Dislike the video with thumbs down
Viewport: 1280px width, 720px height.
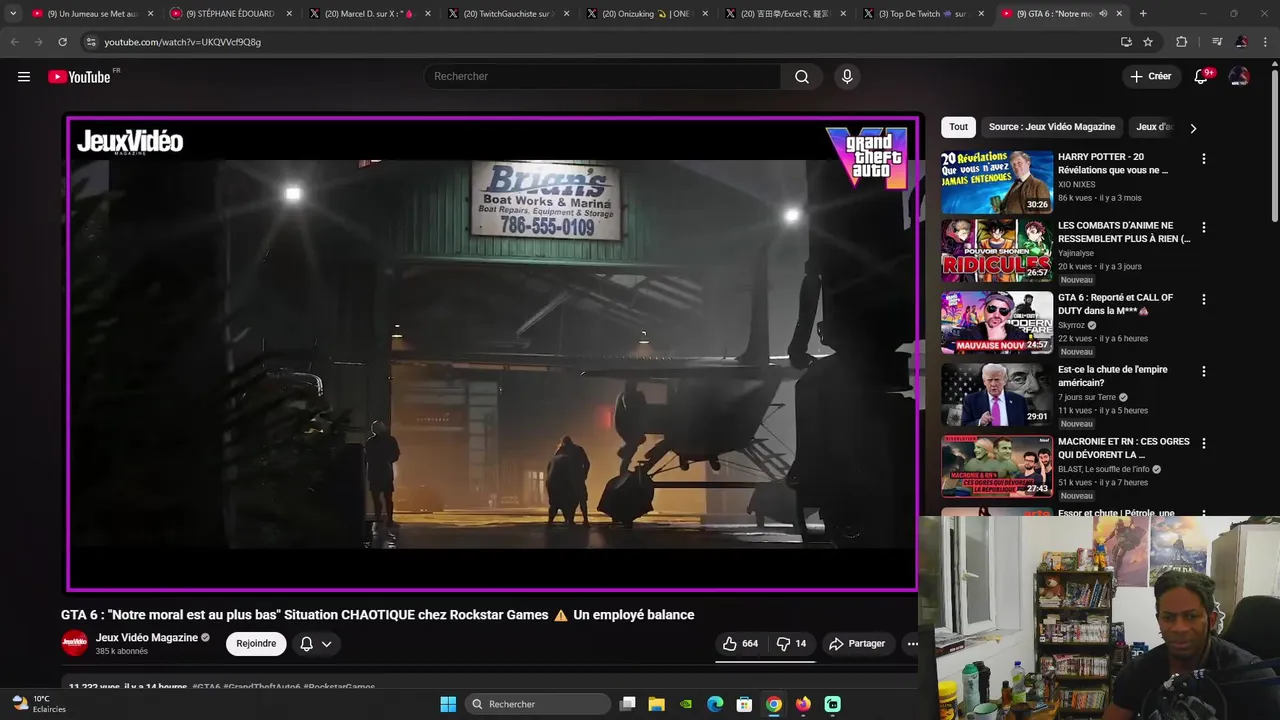792,644
